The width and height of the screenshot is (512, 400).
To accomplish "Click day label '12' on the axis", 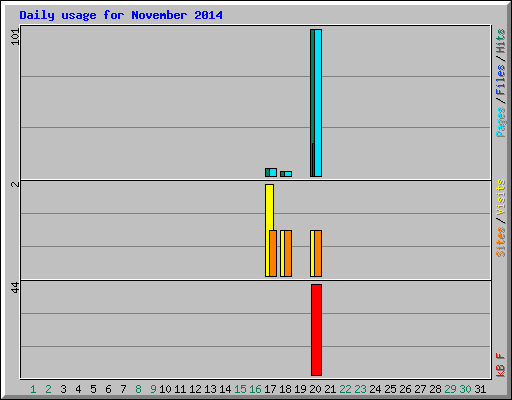I will [195, 389].
